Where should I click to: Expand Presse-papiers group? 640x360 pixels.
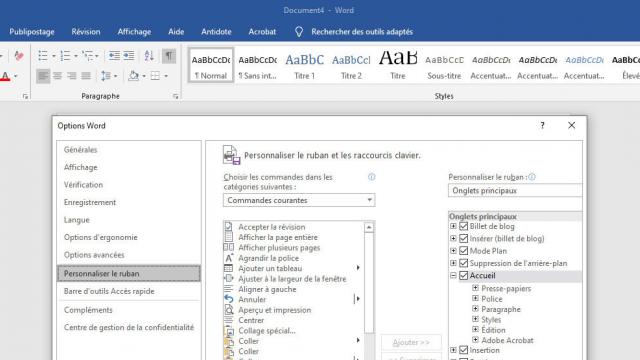[475, 288]
